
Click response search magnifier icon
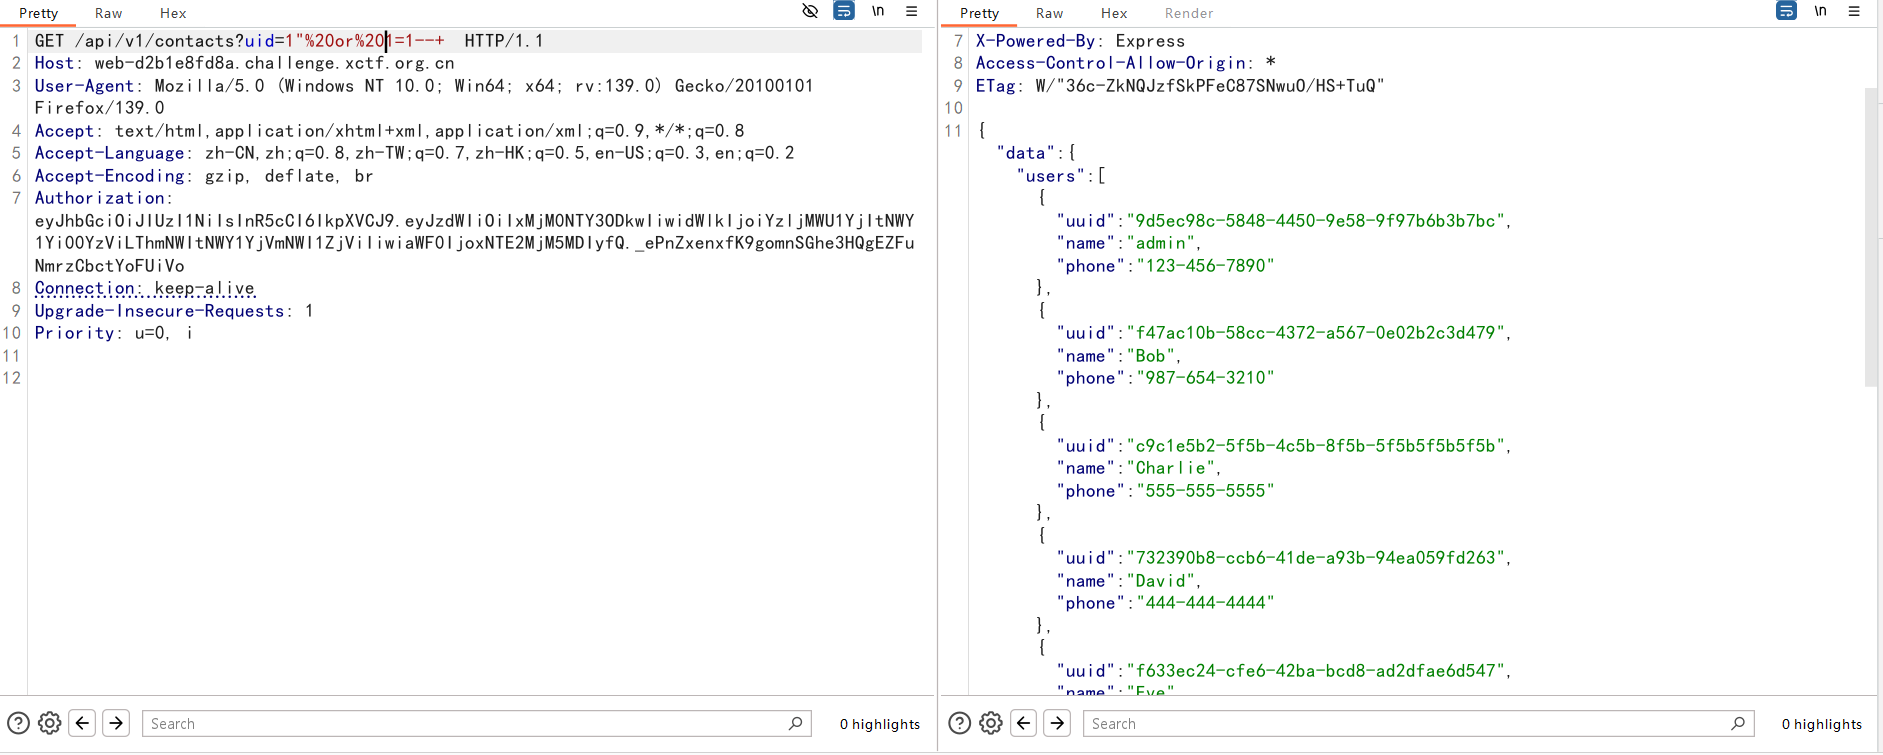(x=1738, y=723)
